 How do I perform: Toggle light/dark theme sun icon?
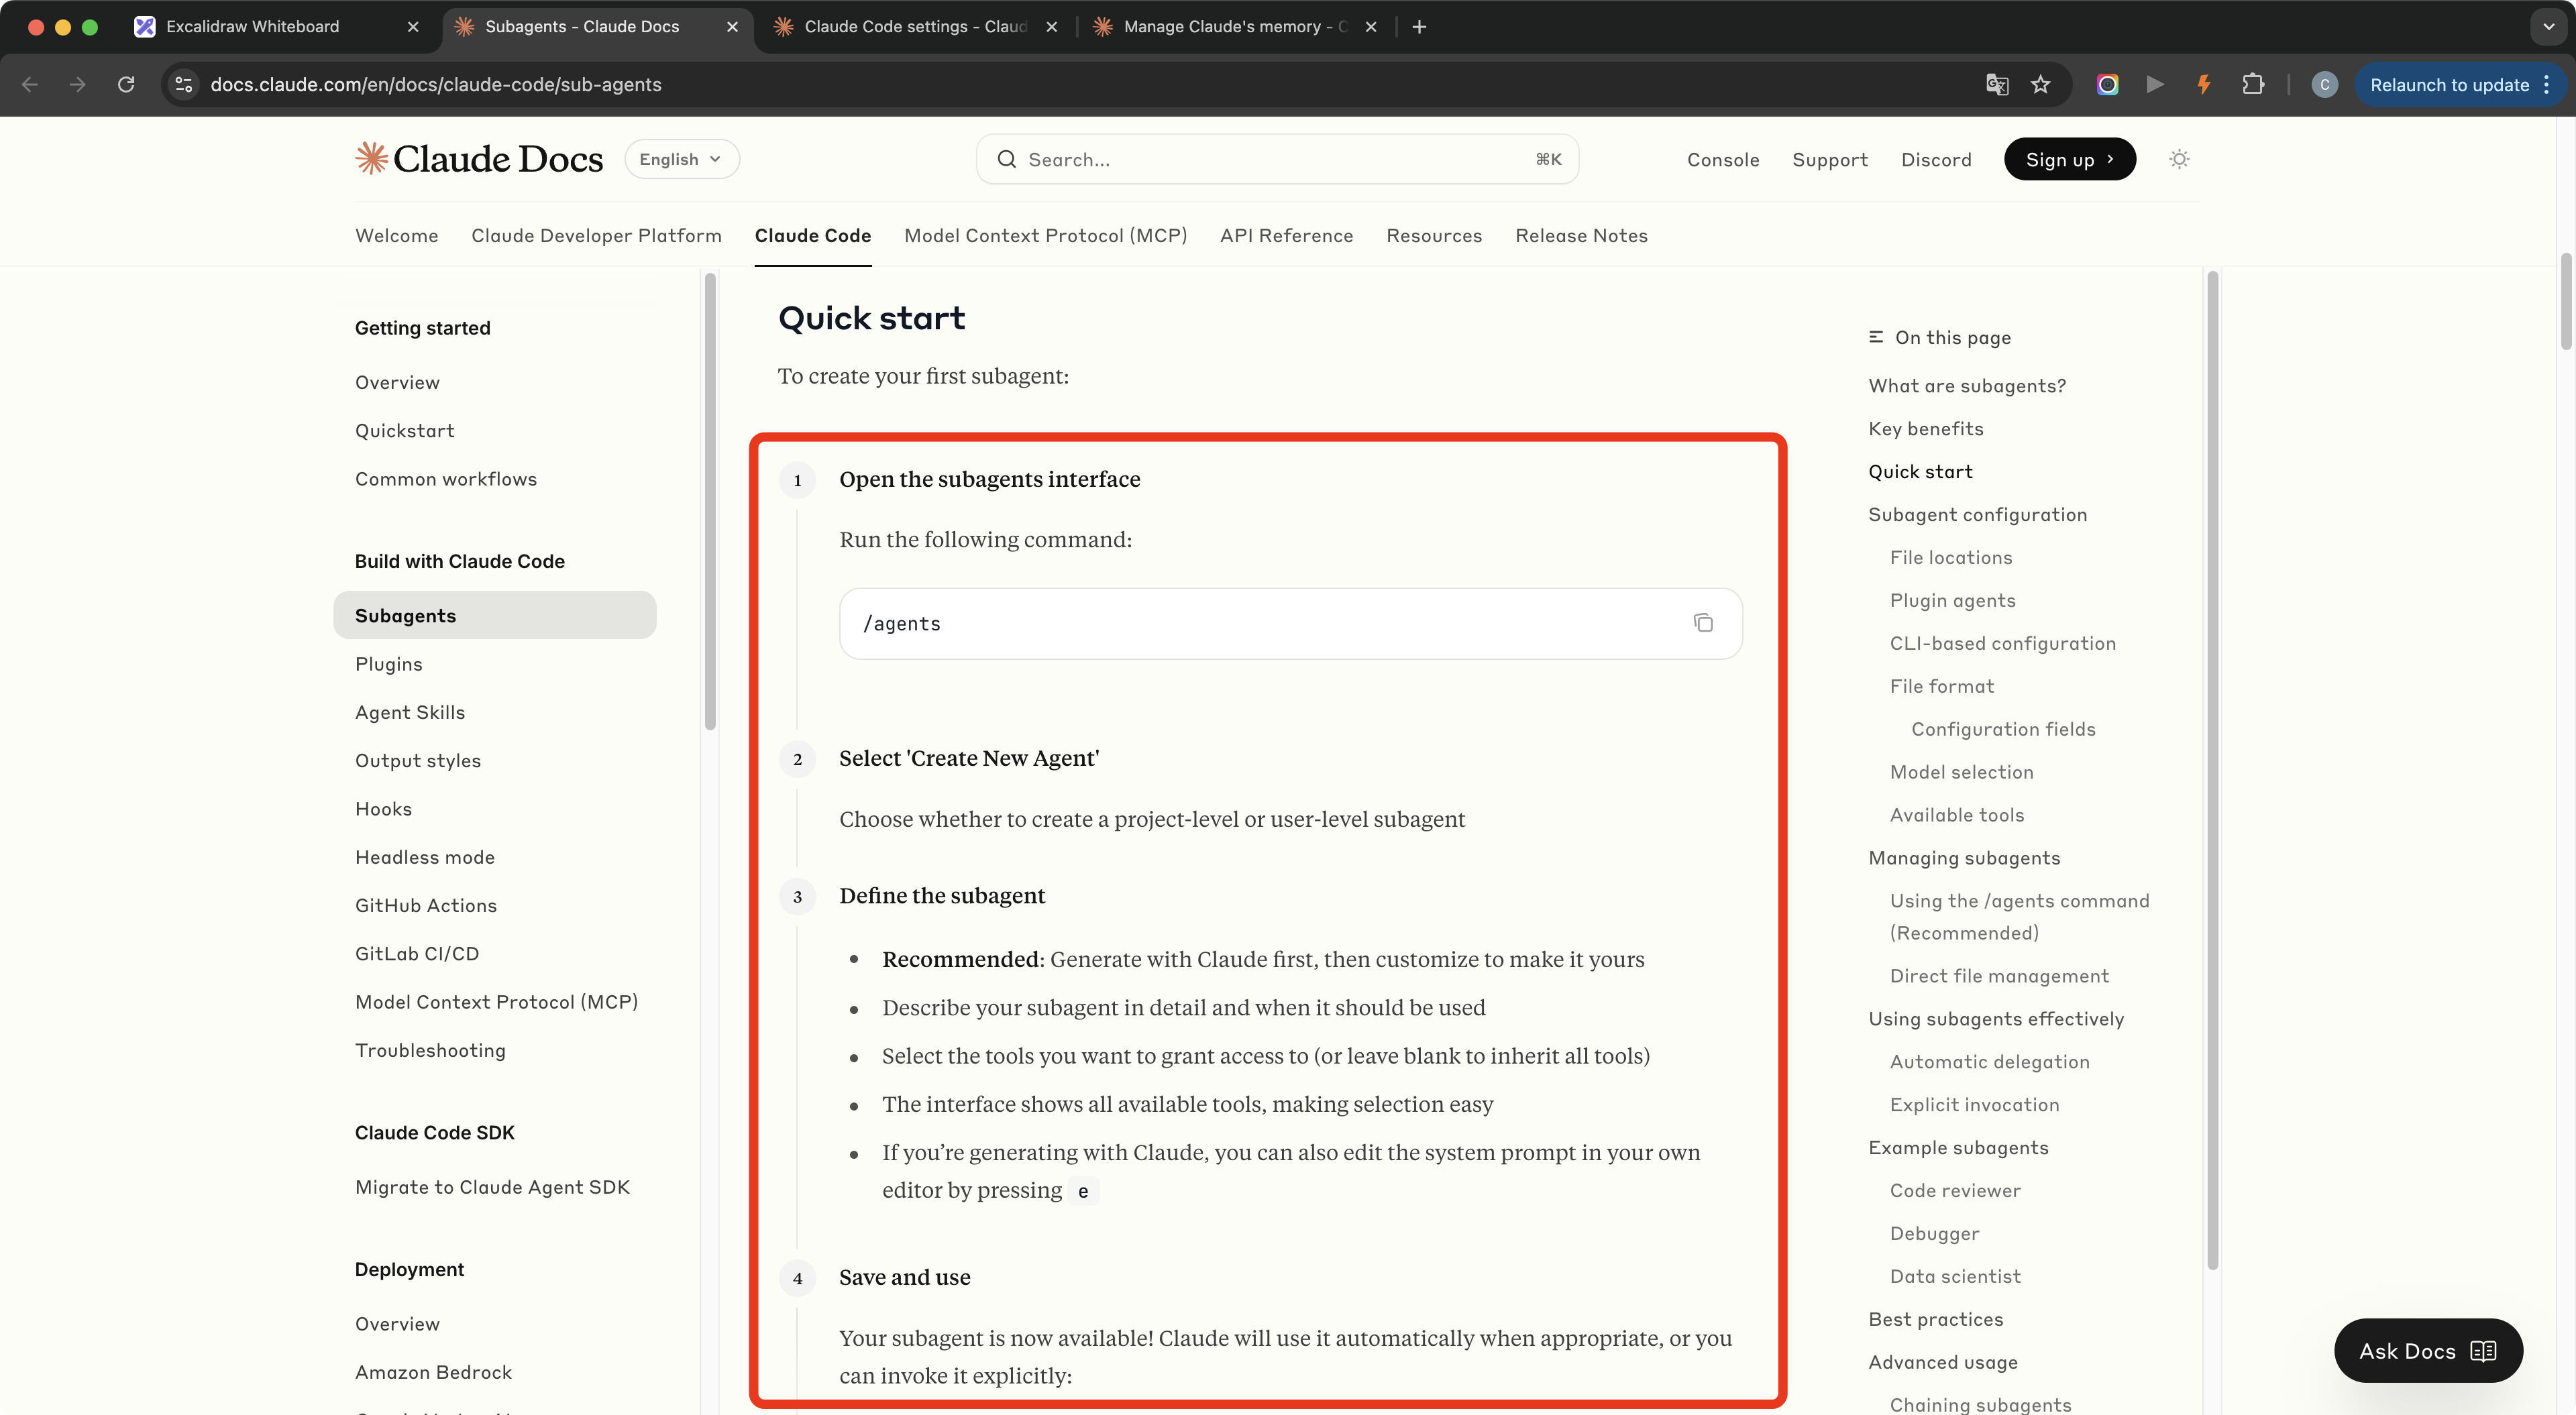[2180, 159]
